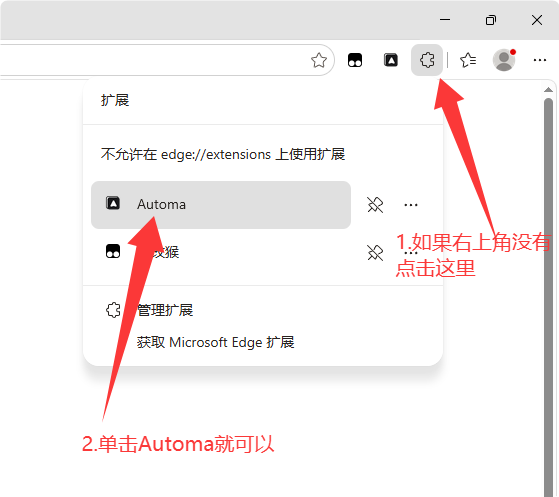The image size is (559, 497).
Task: Open browser Settings and more menu
Action: click(540, 60)
